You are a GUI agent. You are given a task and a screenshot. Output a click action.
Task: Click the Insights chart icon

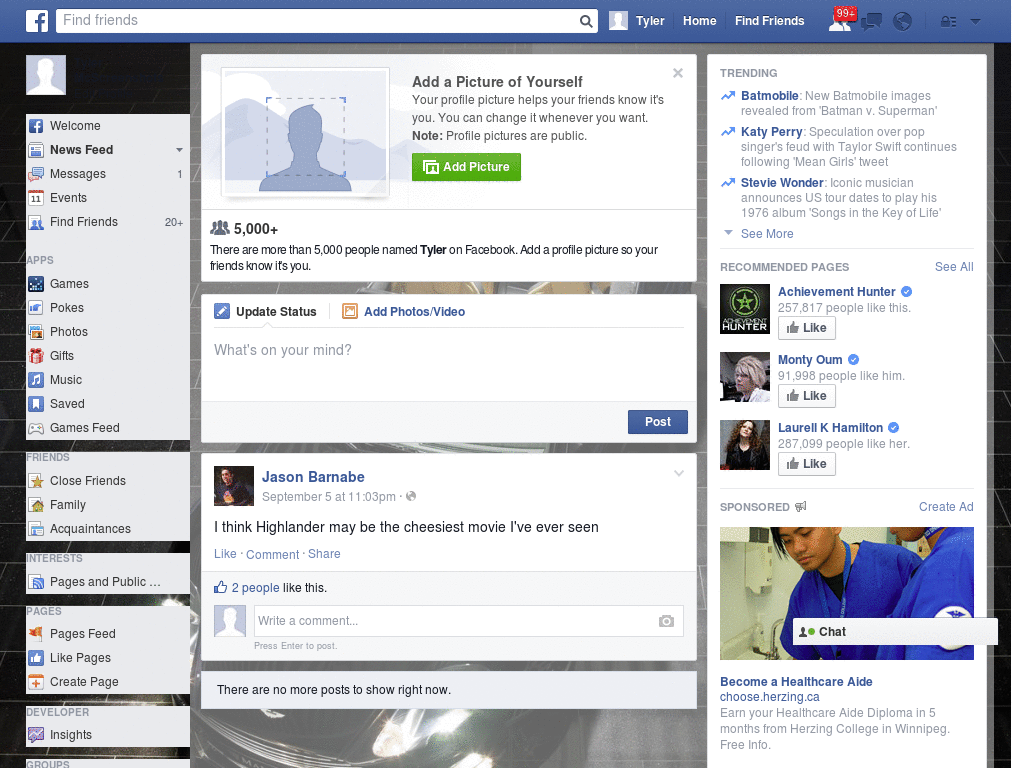tap(36, 735)
